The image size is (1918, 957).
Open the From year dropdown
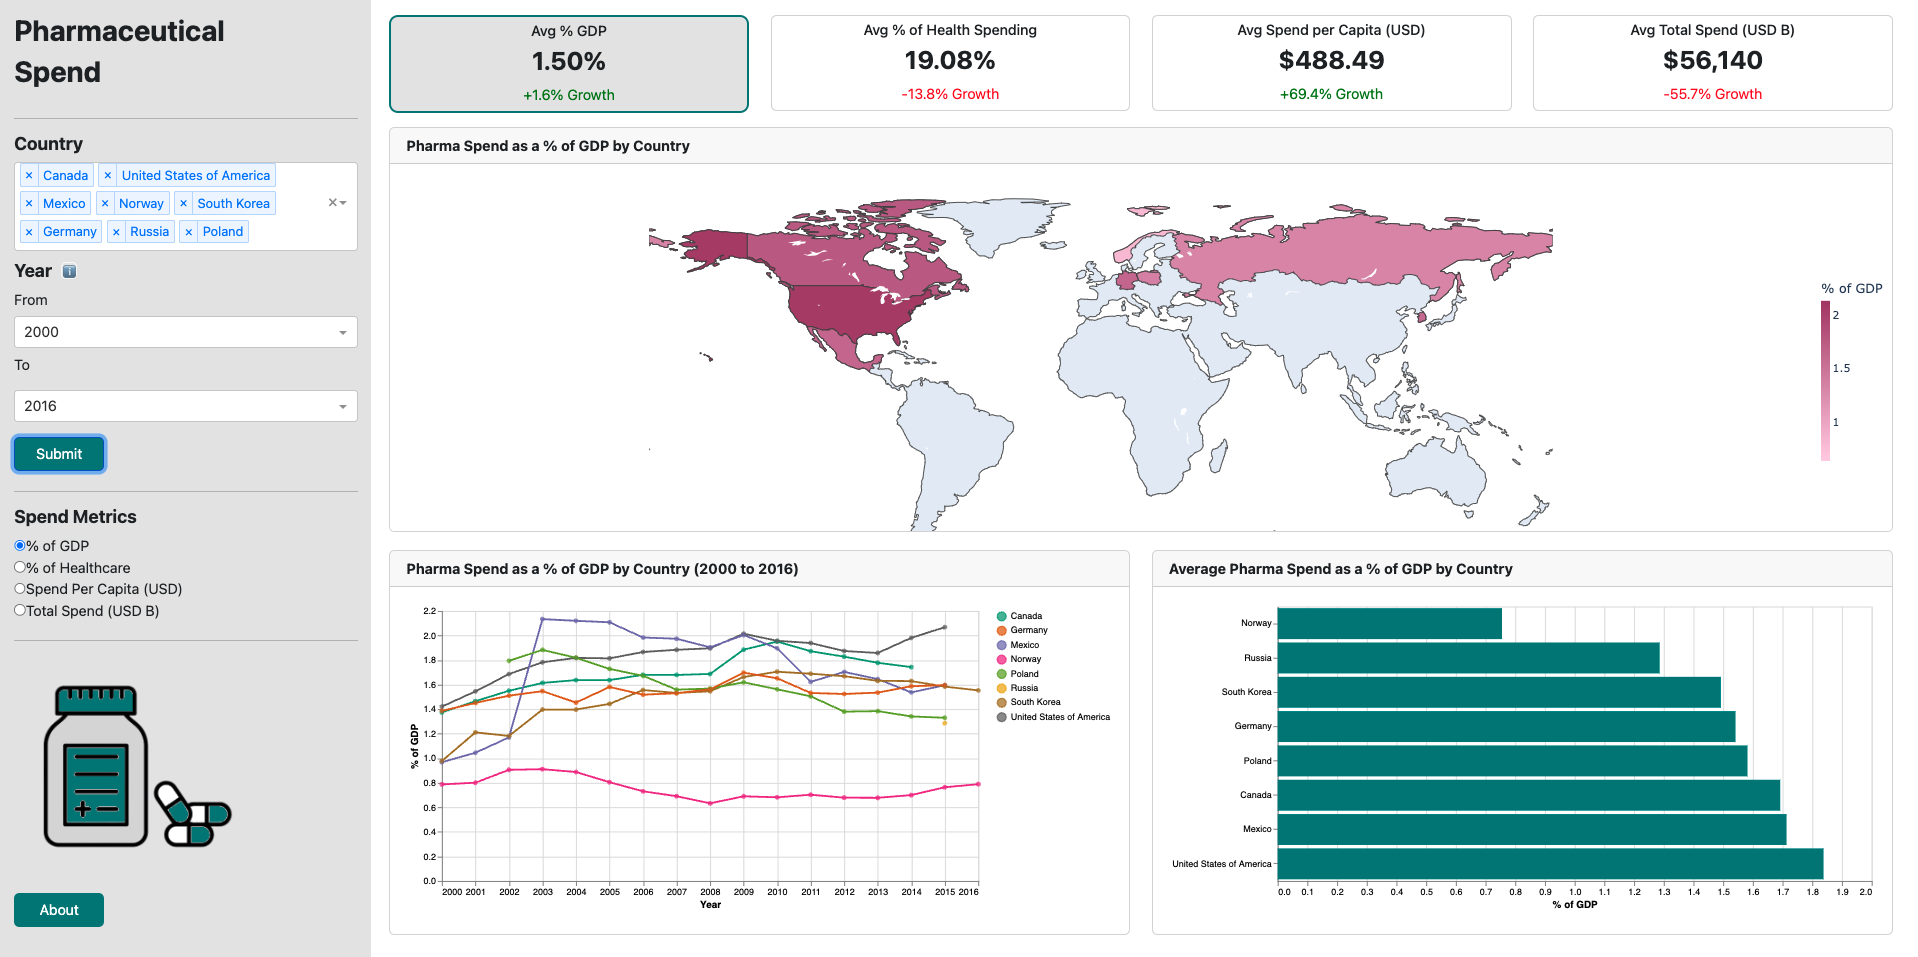coord(185,332)
